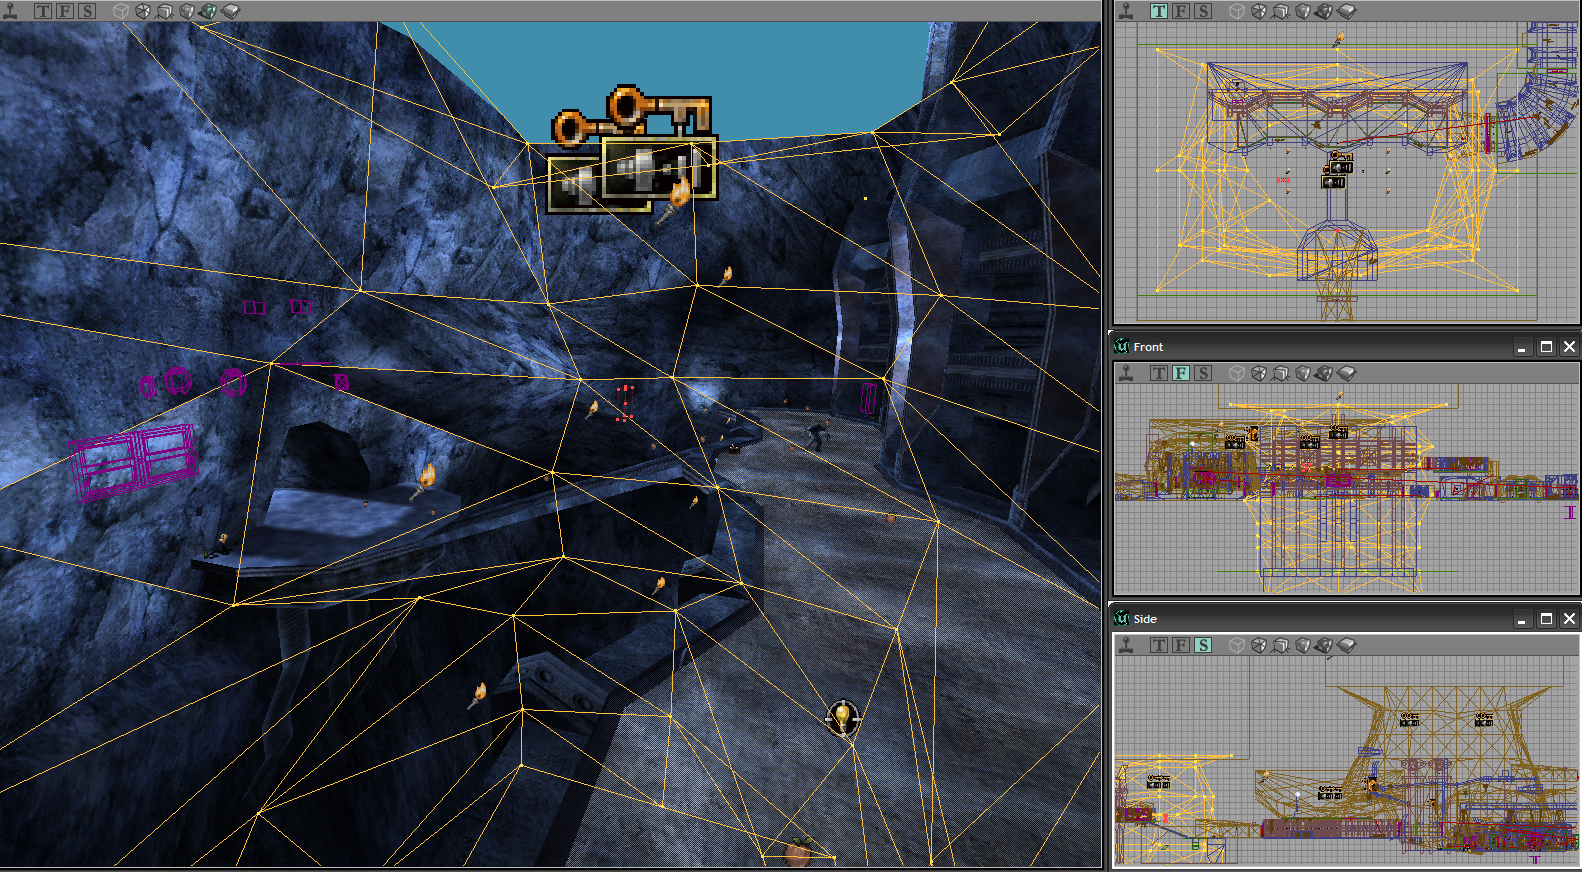
Task: Switch perspective viewport to Top view (T)
Action: coord(43,11)
